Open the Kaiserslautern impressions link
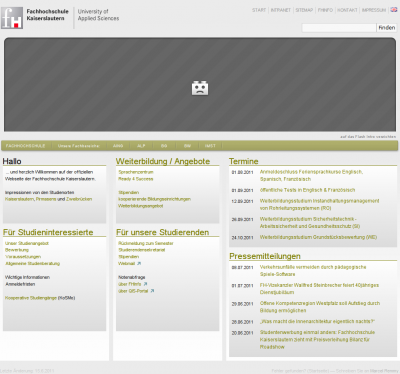 20,199
